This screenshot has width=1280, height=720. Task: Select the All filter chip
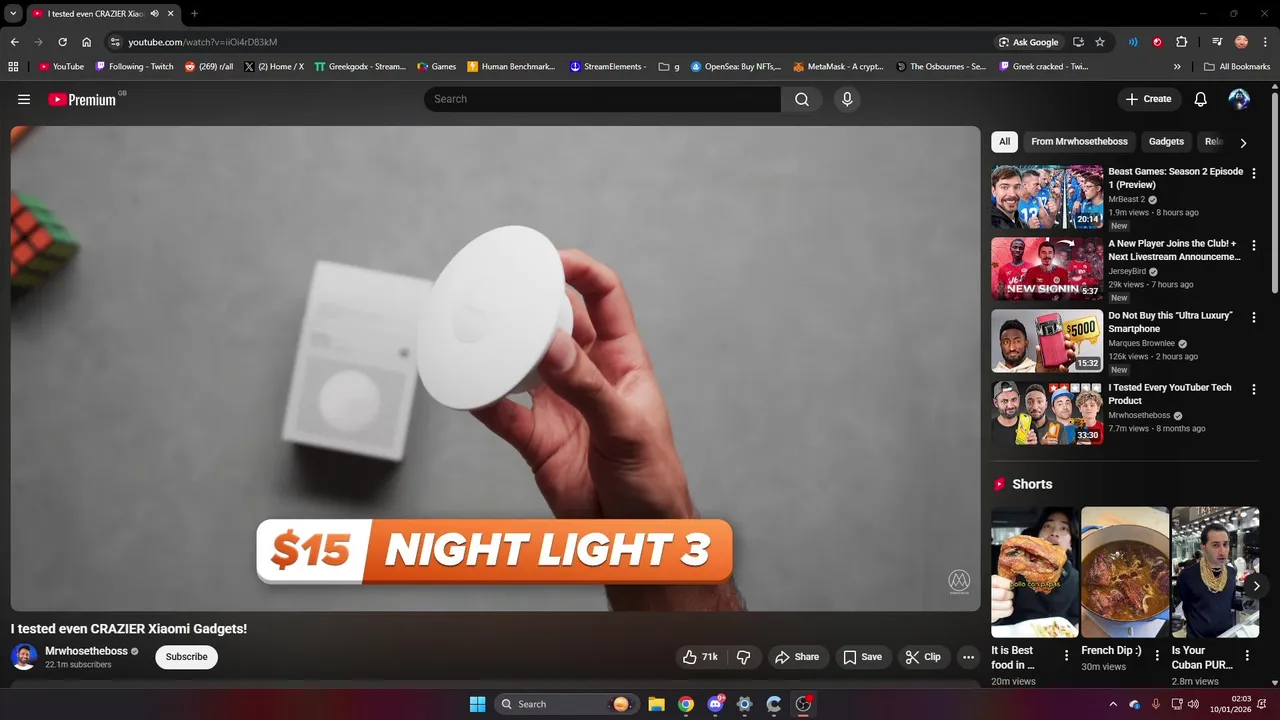(x=1004, y=142)
